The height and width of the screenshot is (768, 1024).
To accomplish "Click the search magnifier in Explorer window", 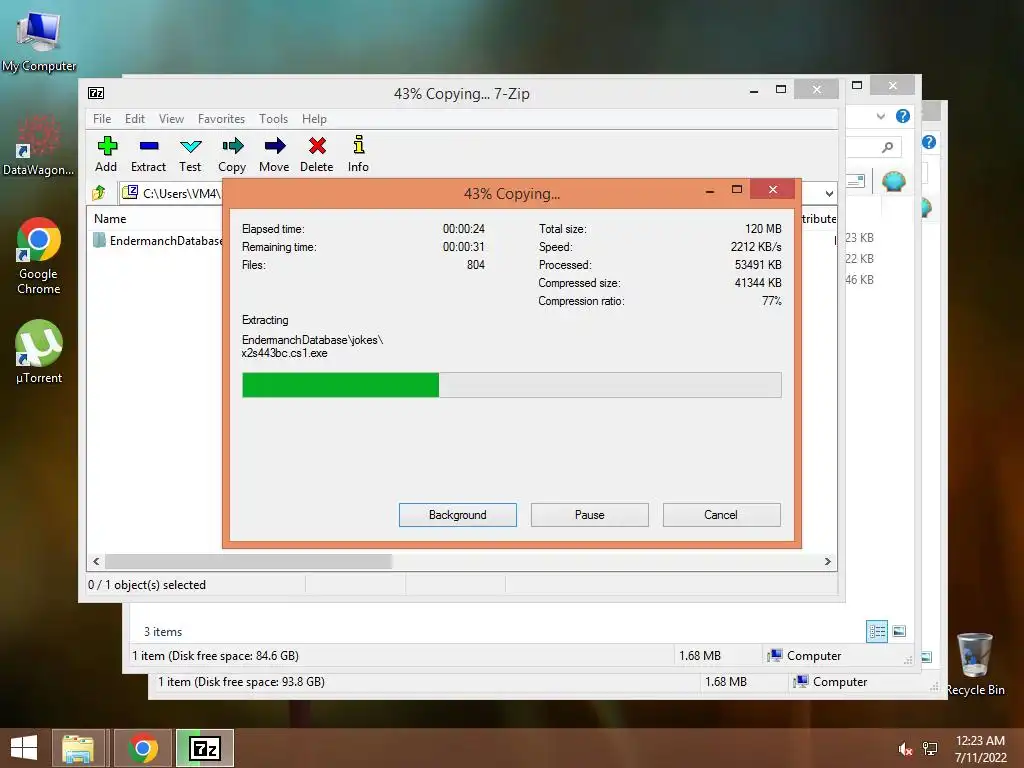I will click(888, 147).
